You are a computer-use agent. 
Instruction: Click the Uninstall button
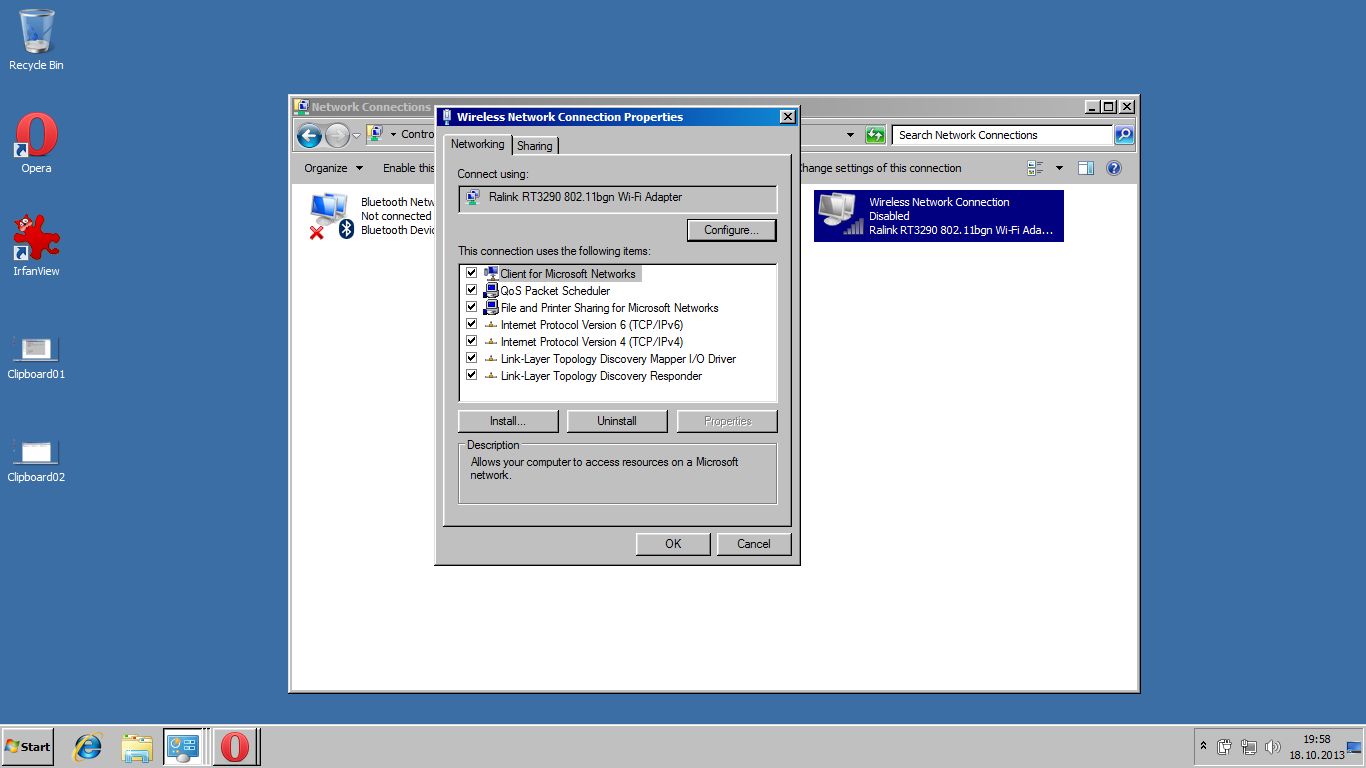[x=617, y=421]
